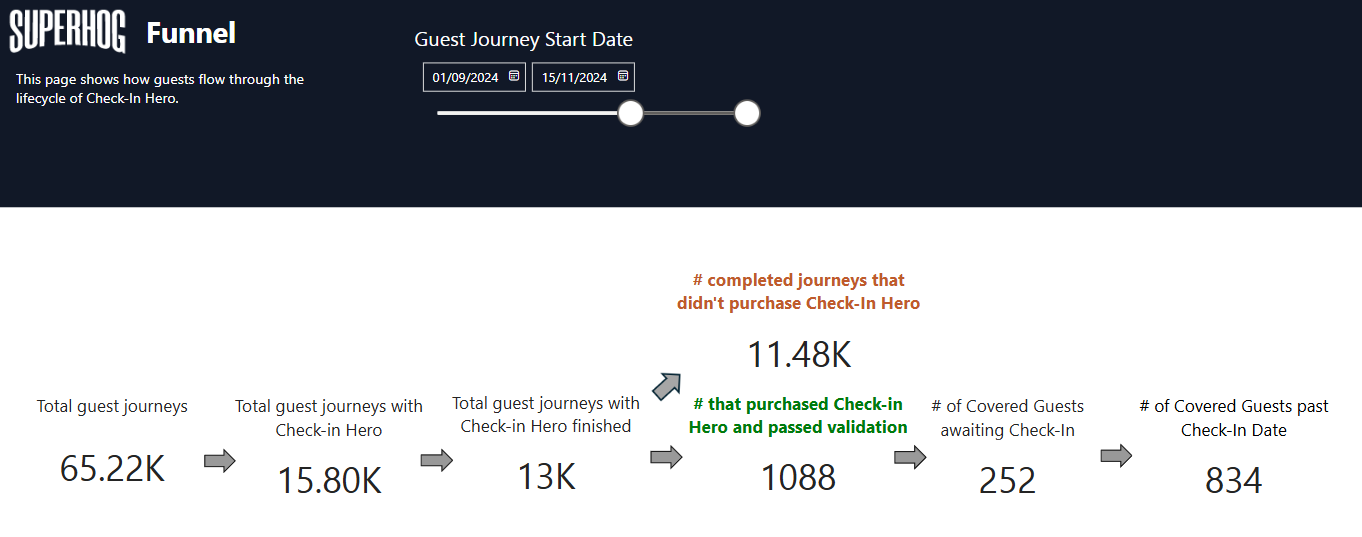Click arrow after Check-in Hero 15.80K card

click(436, 460)
